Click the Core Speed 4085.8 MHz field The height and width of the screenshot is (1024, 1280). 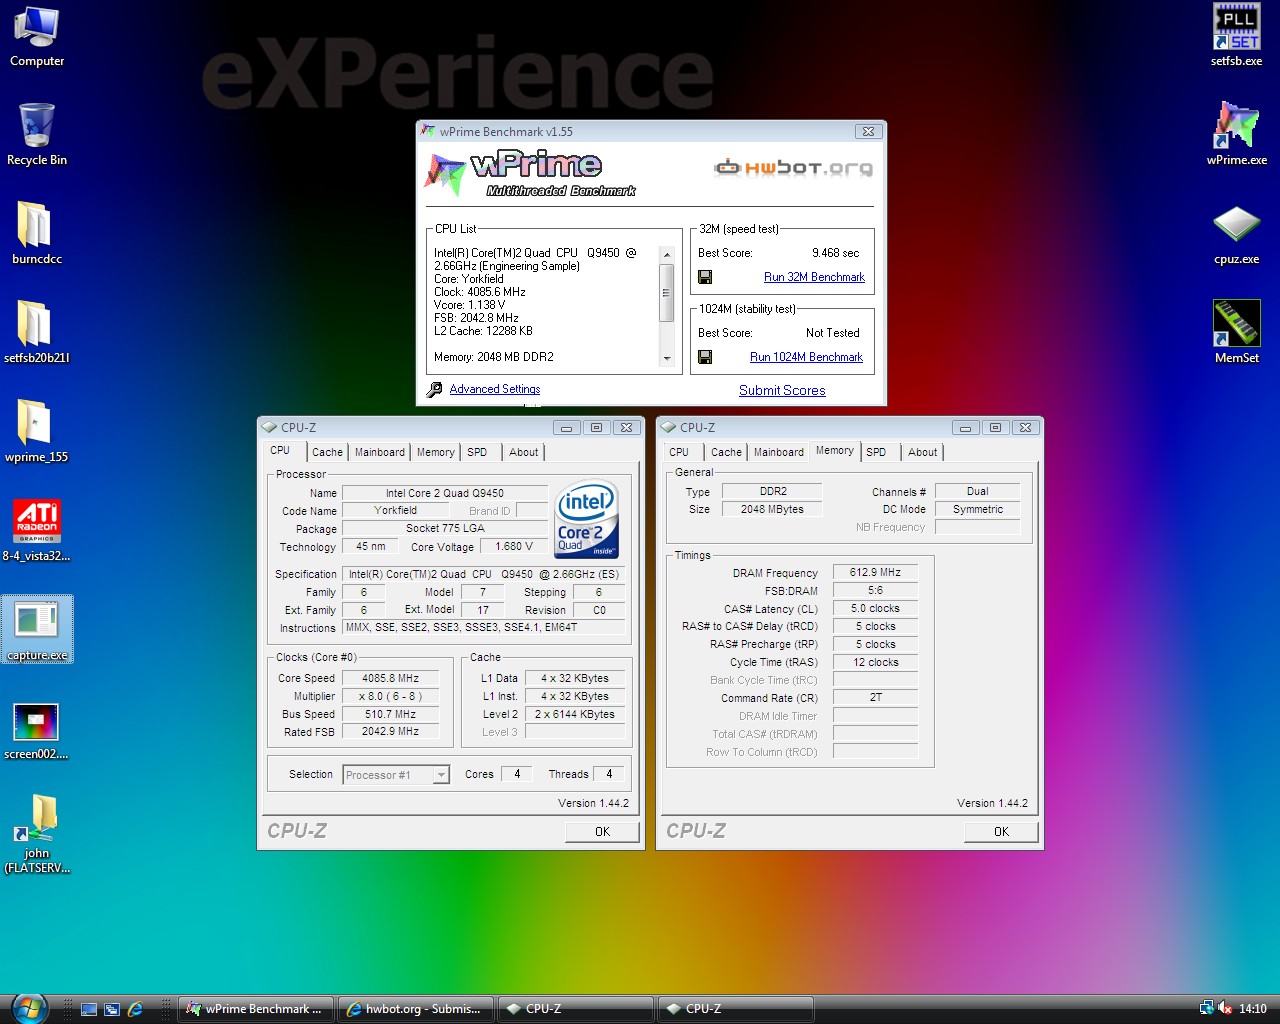pyautogui.click(x=391, y=678)
